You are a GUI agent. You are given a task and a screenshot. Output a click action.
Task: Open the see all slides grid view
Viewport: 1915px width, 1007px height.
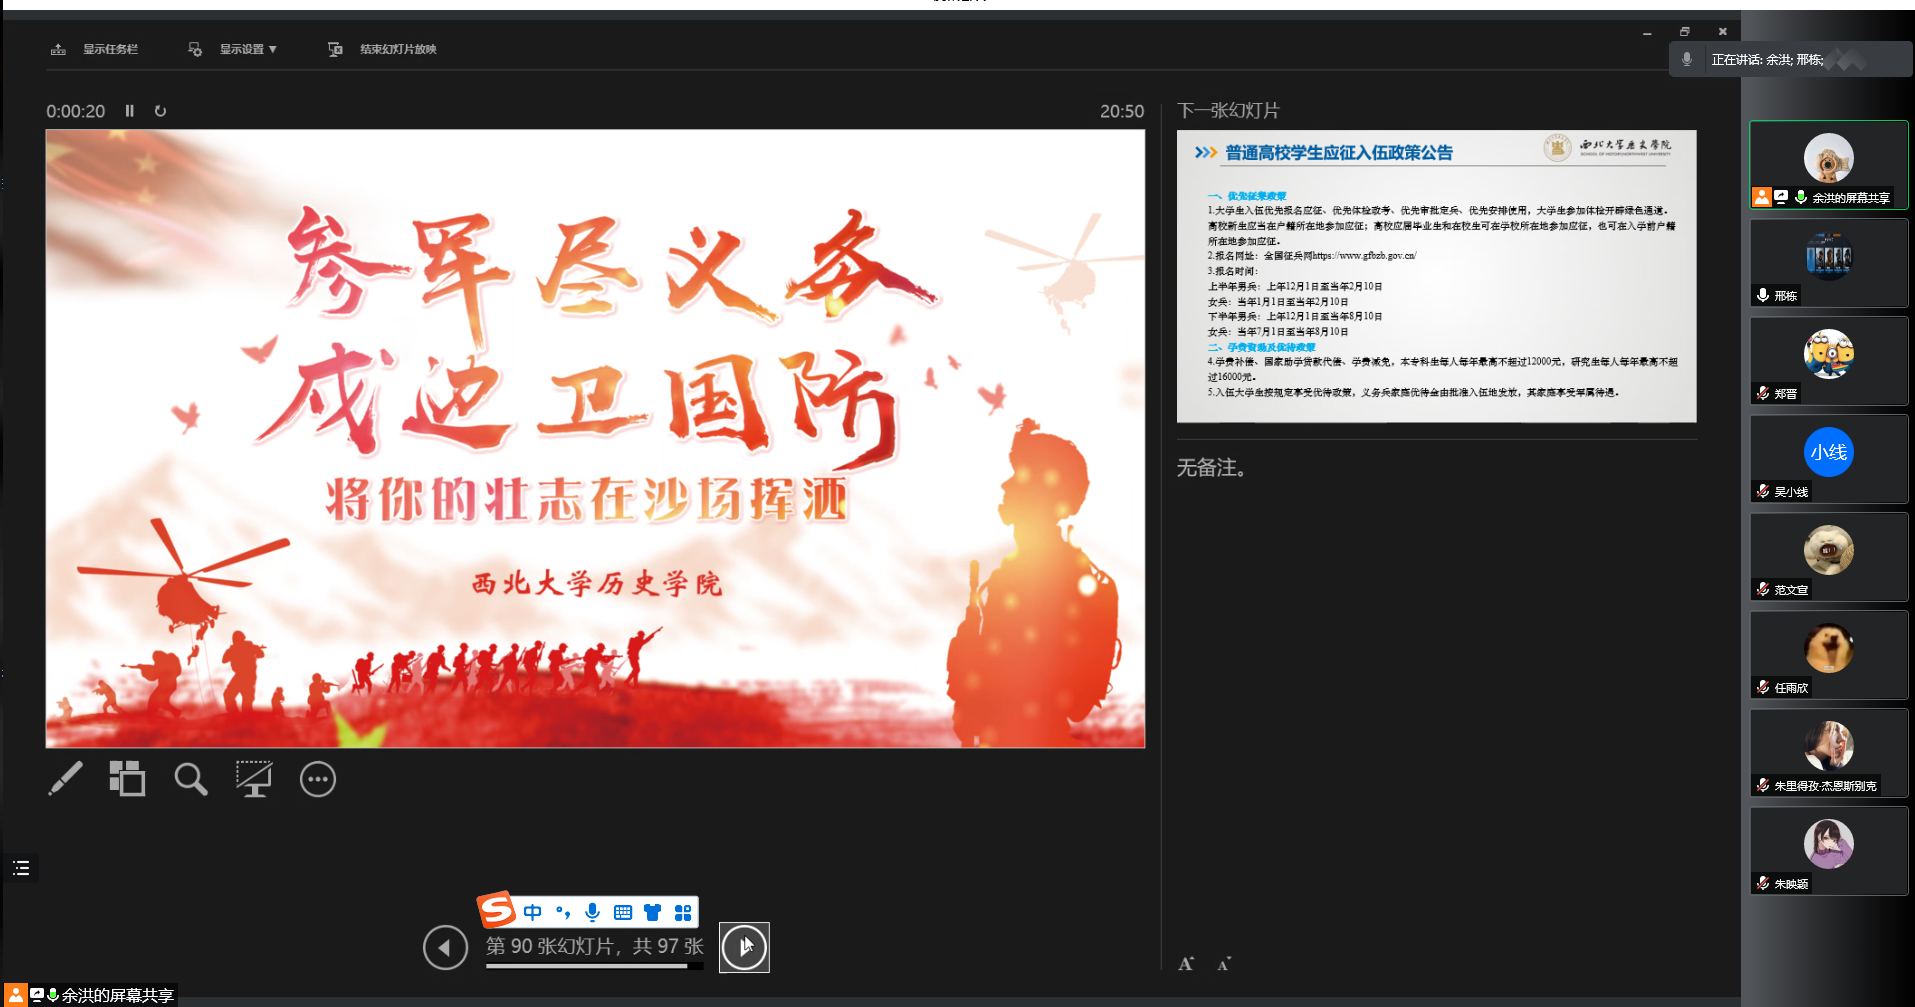point(127,779)
